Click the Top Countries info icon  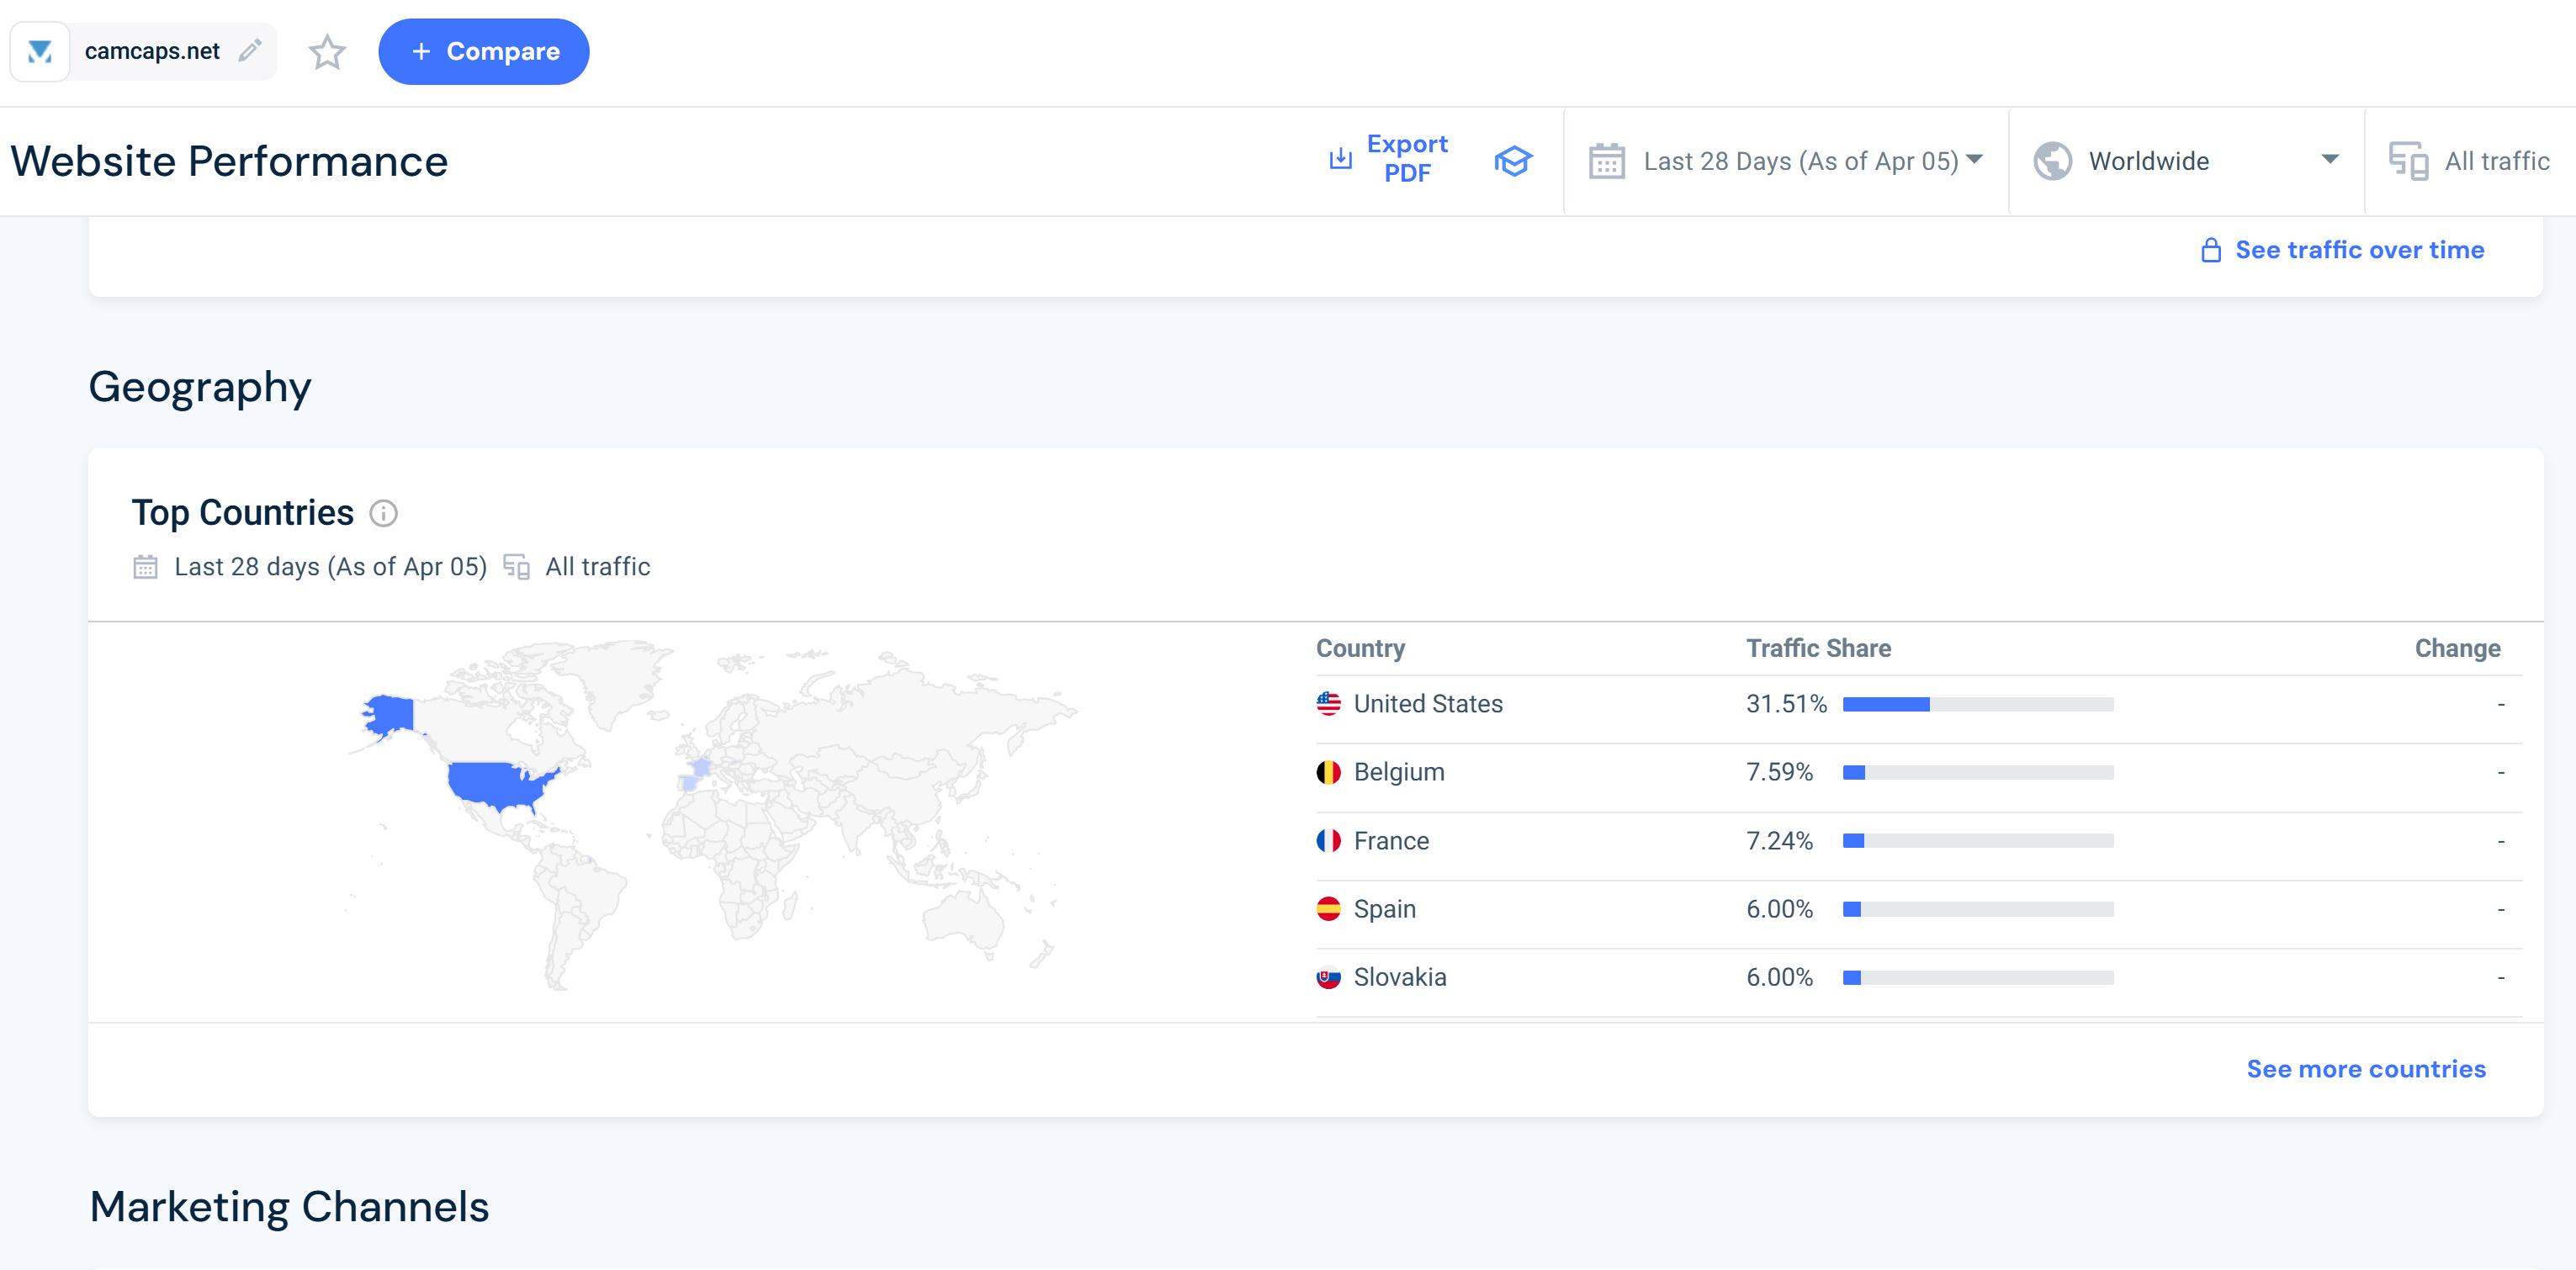pyautogui.click(x=384, y=513)
